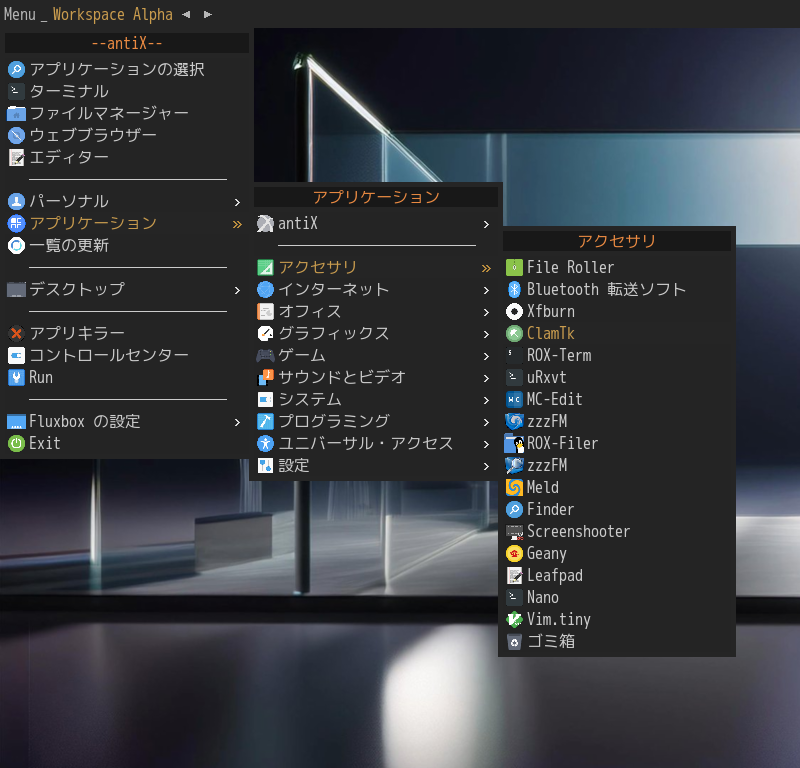Click the ゴミ箱 trash icon
The image size is (800, 768).
(x=514, y=642)
